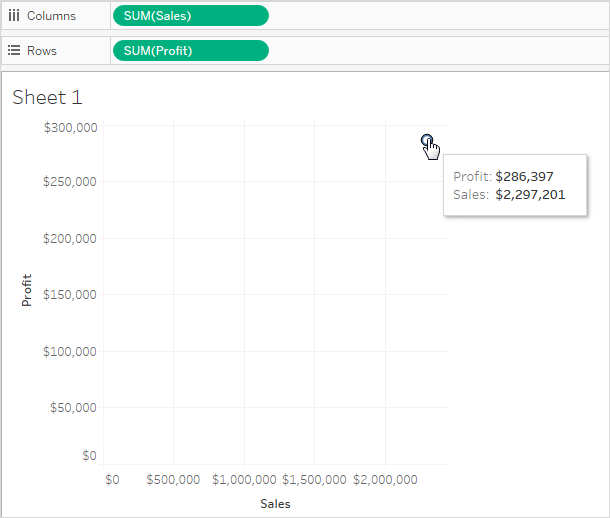
Task: Click the Sheet 1 title
Action: (x=47, y=97)
